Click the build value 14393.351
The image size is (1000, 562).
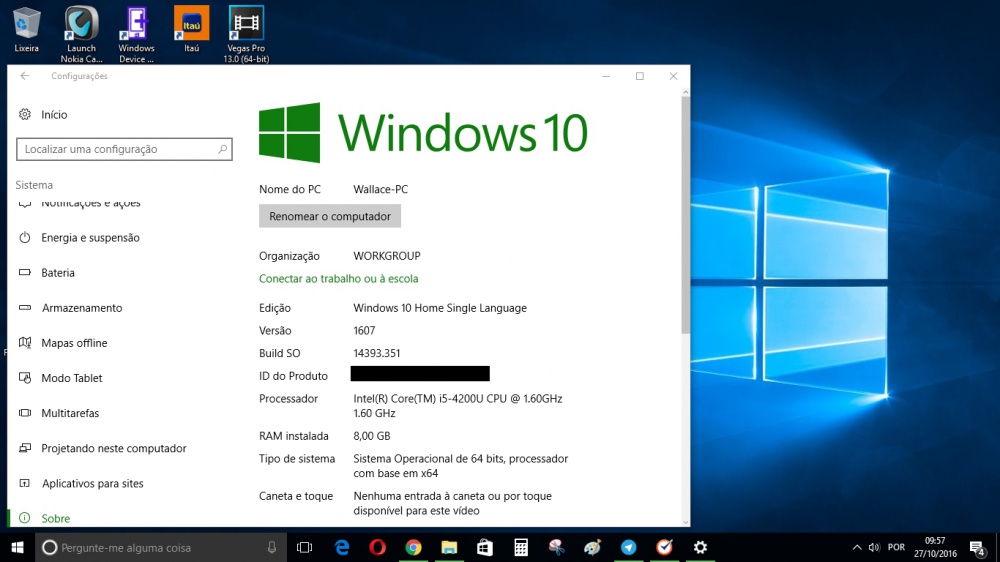click(377, 353)
